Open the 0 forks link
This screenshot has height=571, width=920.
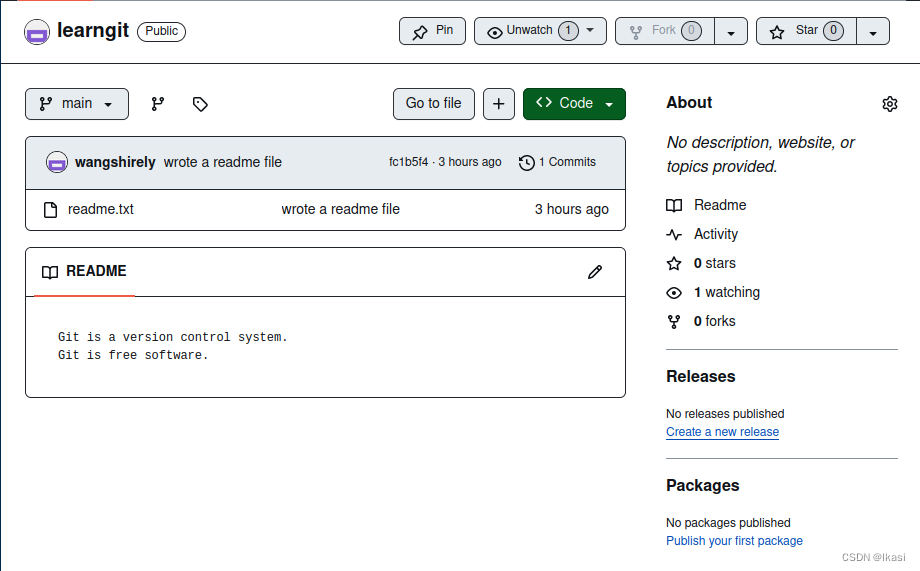(715, 321)
